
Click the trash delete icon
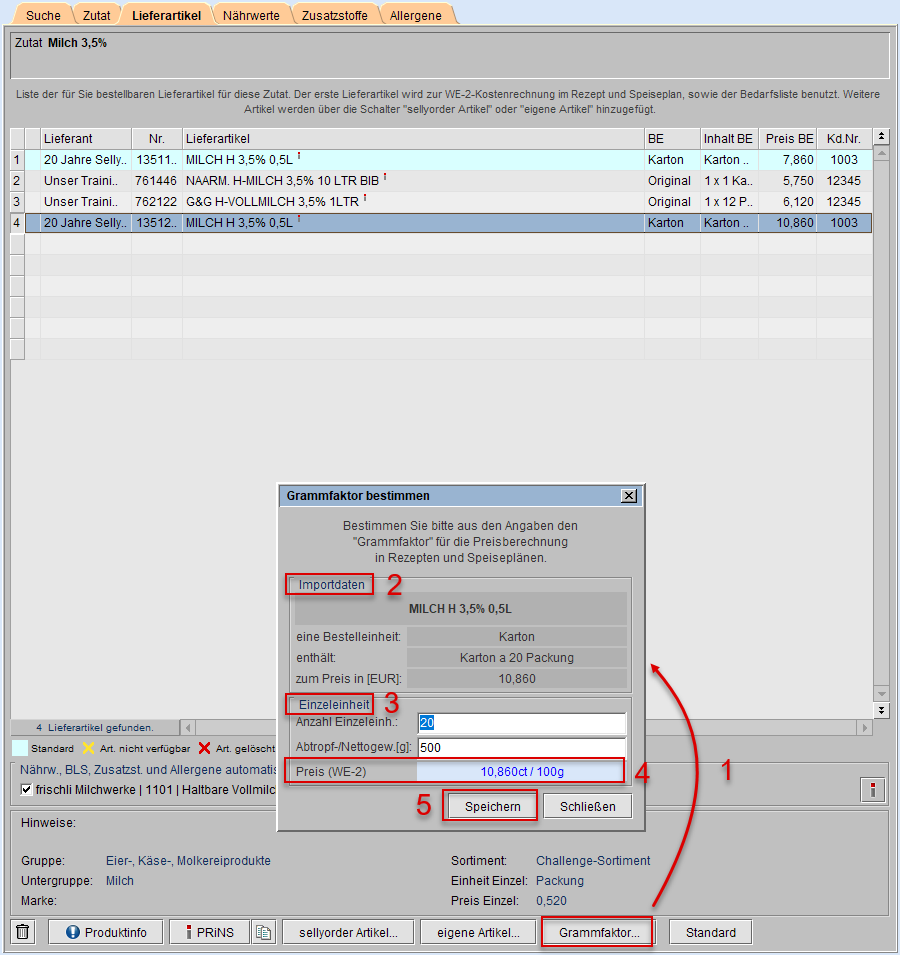coord(24,932)
